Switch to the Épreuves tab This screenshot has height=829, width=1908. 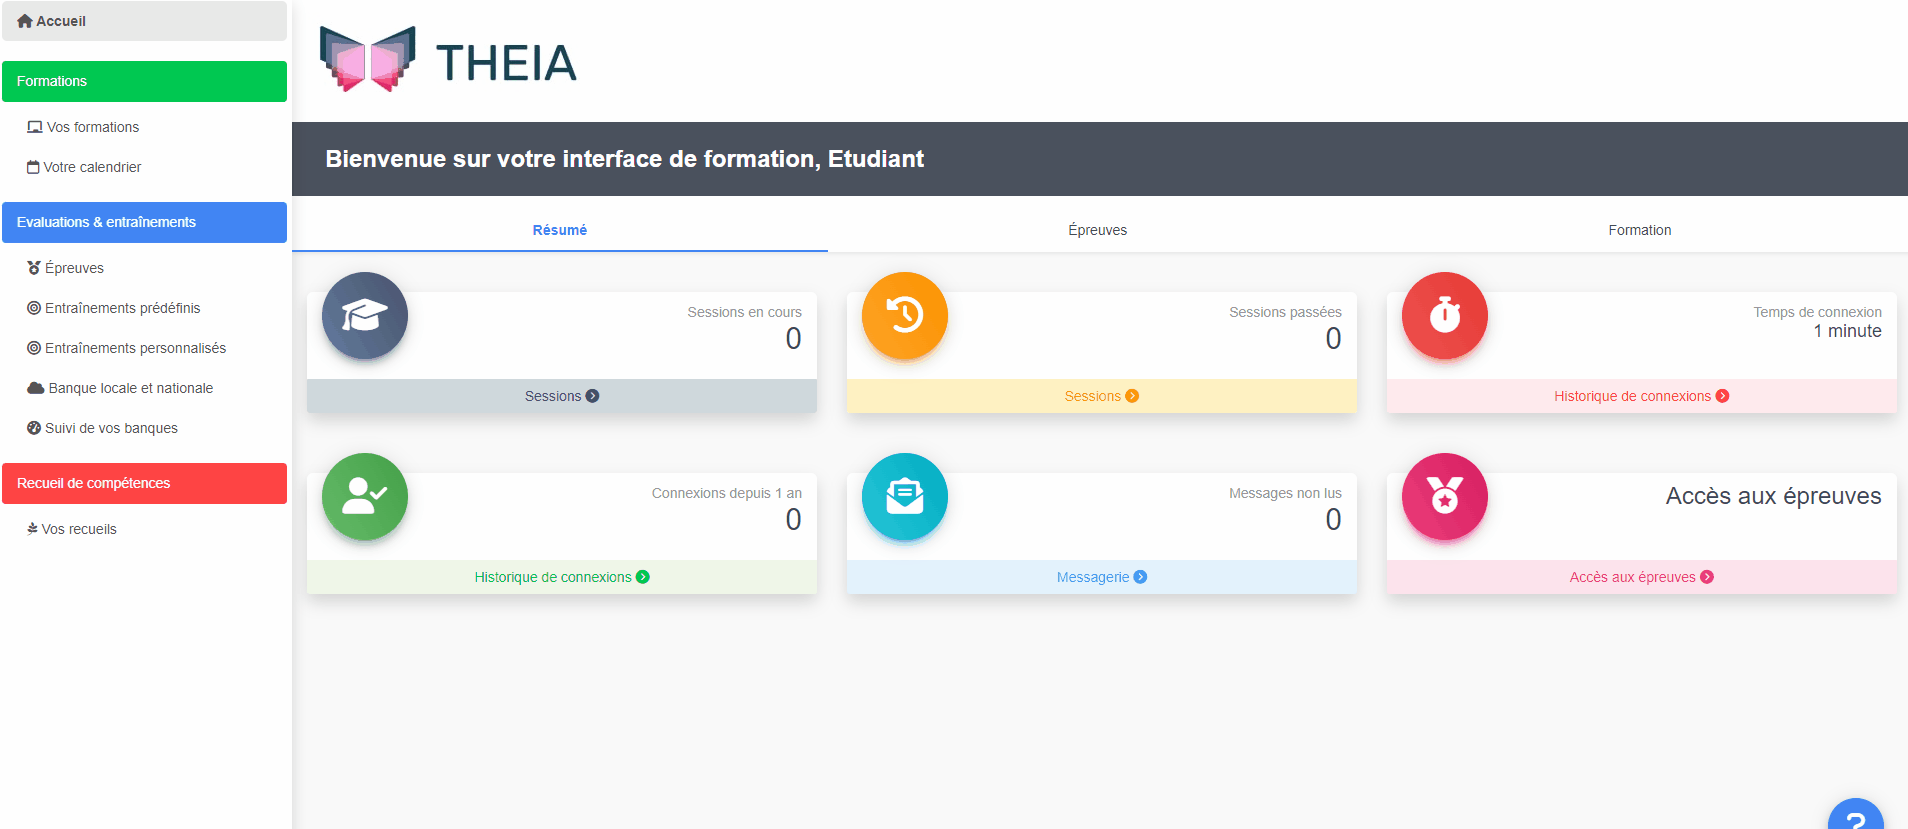pyautogui.click(x=1098, y=229)
